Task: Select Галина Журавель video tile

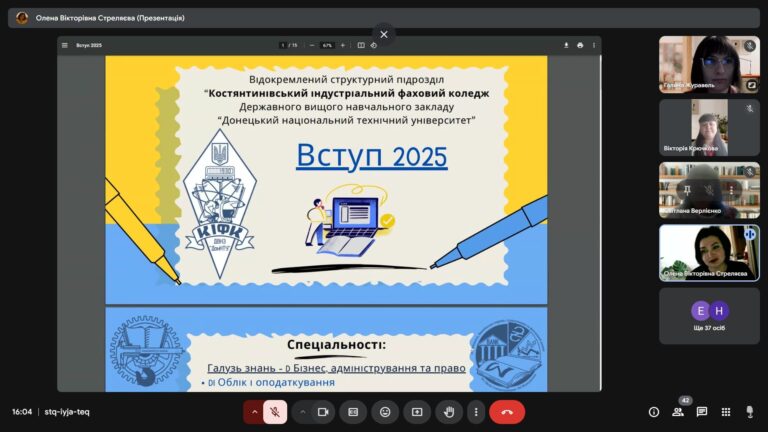Action: [x=709, y=65]
